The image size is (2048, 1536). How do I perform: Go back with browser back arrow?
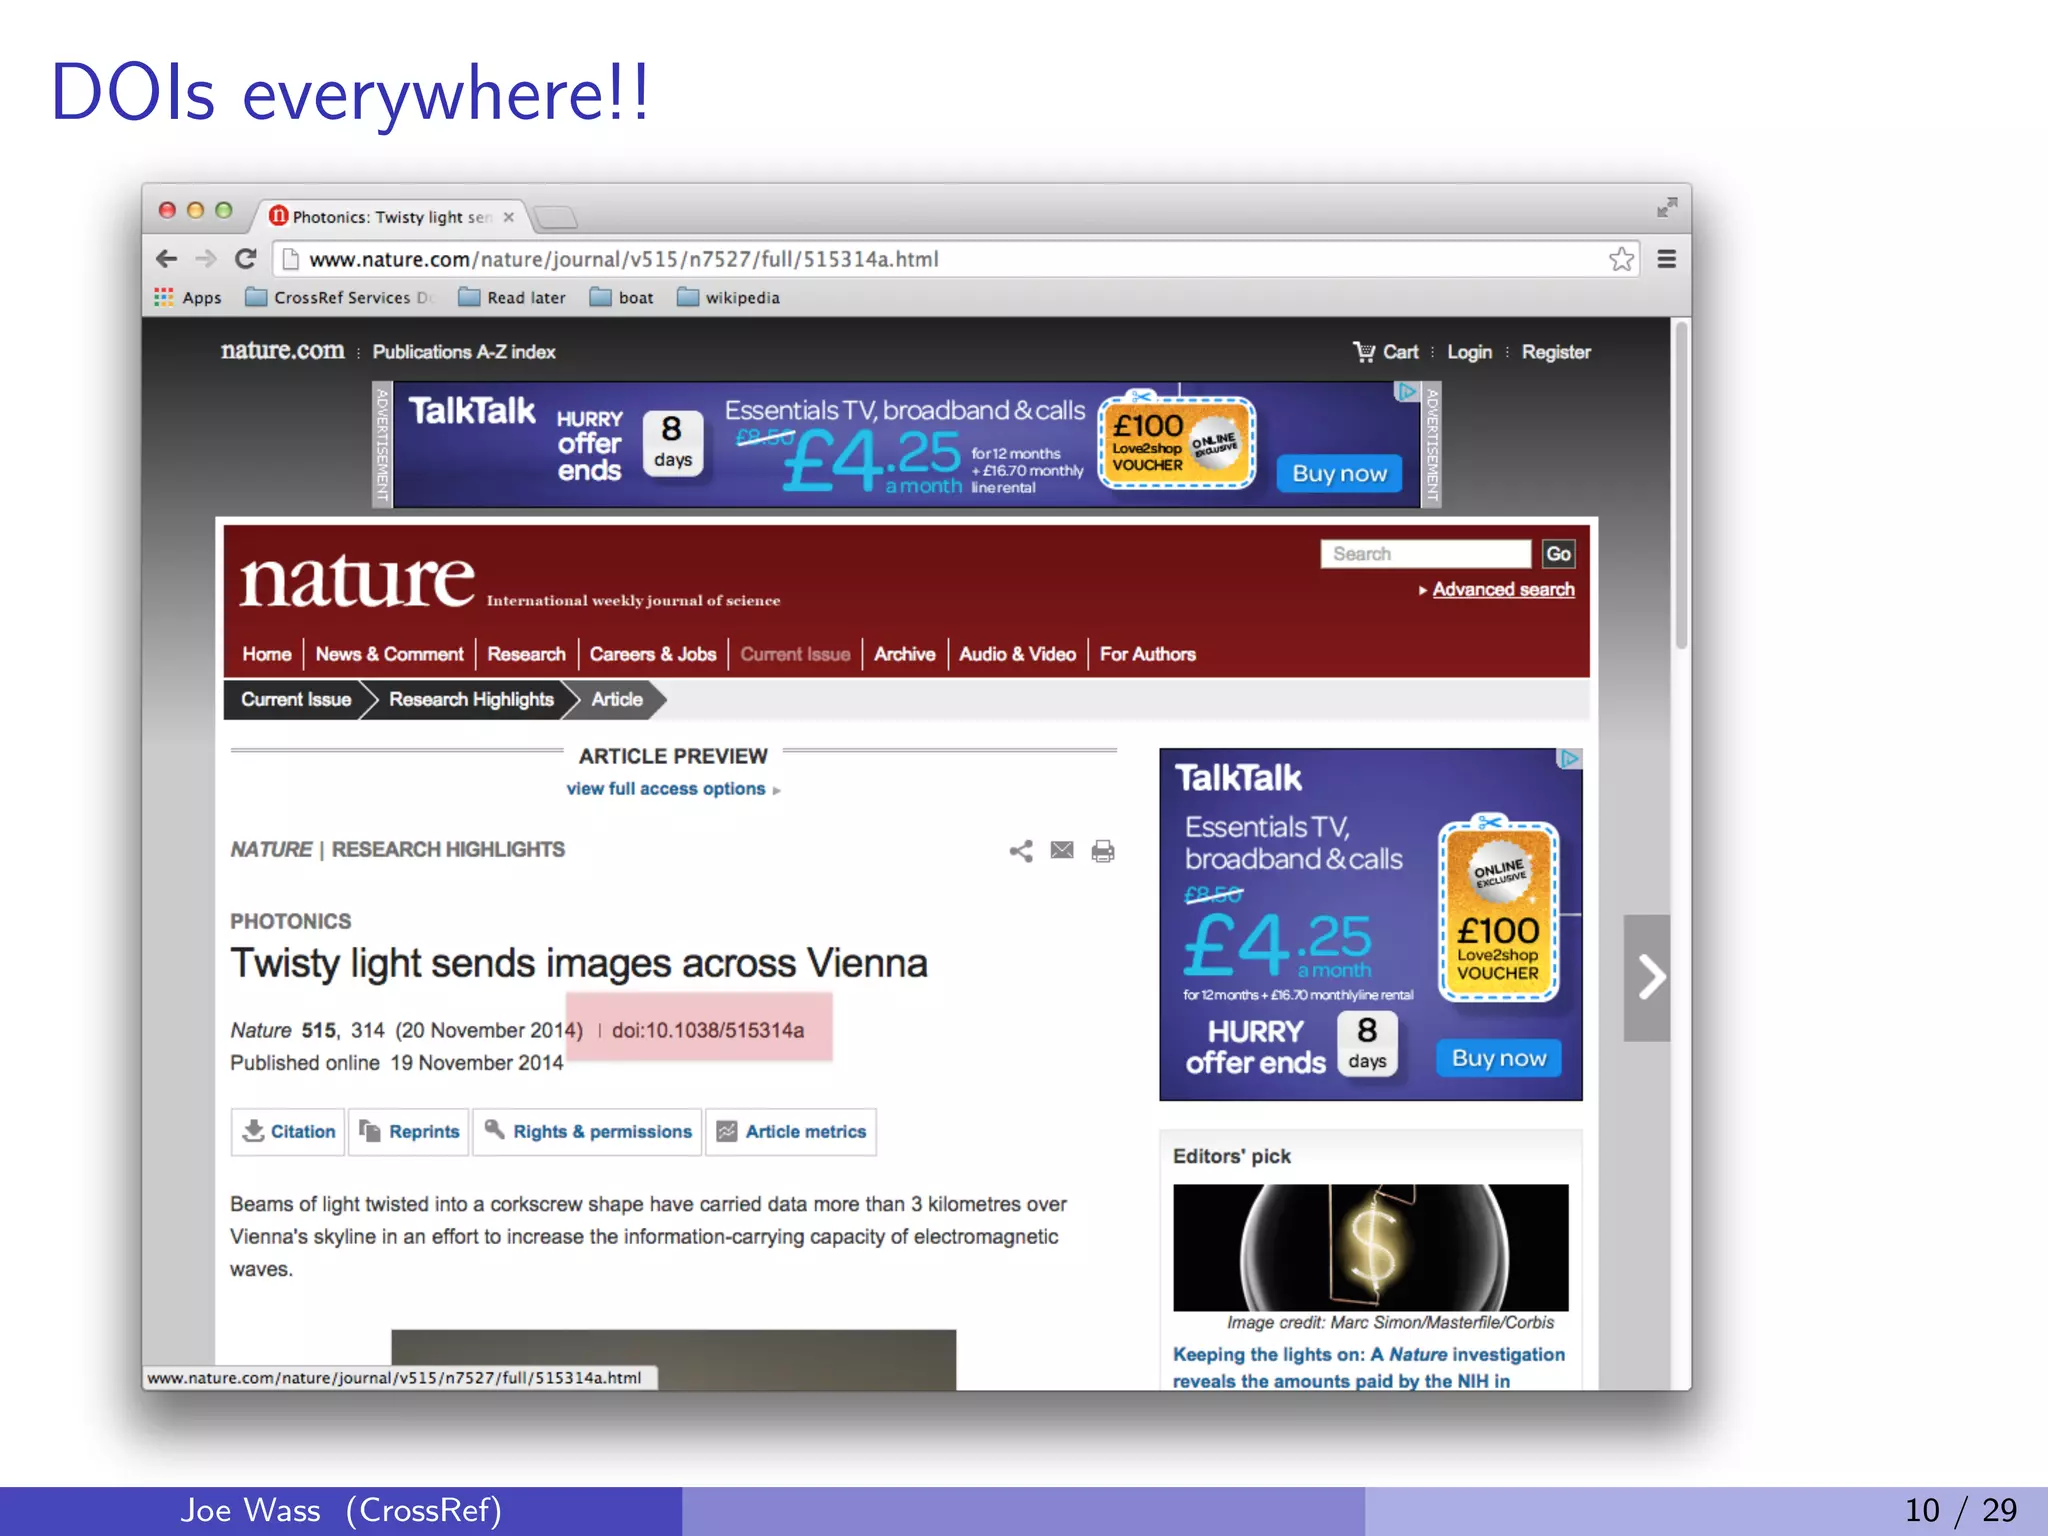[x=167, y=259]
